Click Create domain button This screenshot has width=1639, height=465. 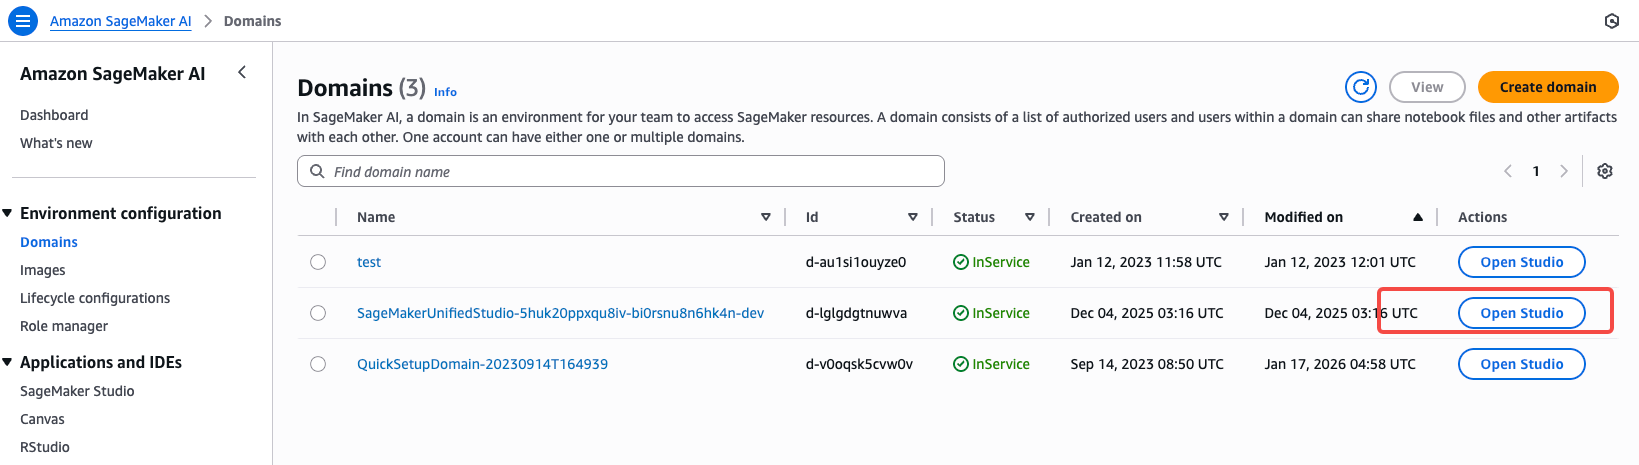point(1548,87)
